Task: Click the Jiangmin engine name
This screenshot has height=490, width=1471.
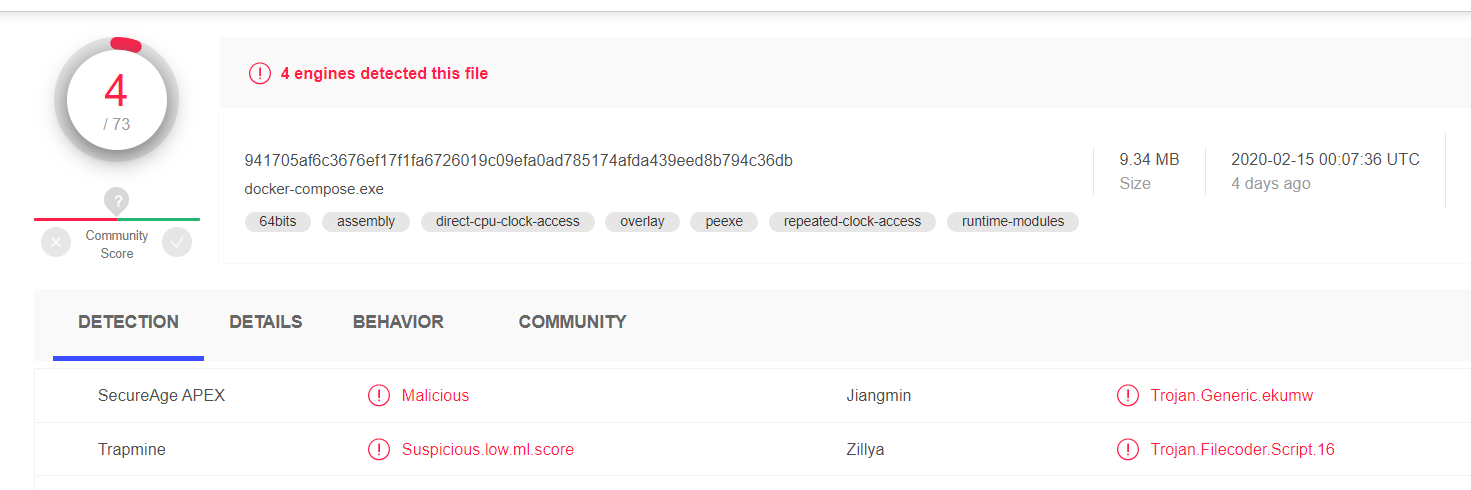Action: [879, 396]
